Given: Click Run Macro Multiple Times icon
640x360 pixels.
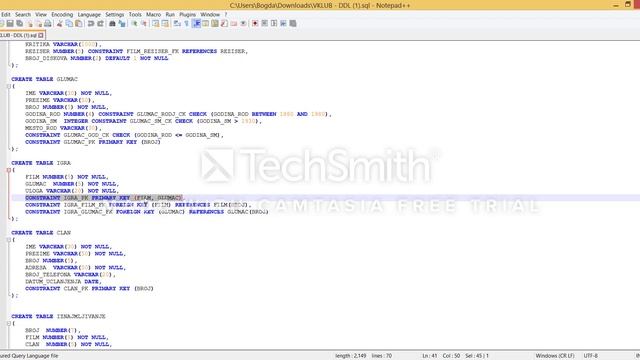Looking at the screenshot, I should click(x=283, y=24).
